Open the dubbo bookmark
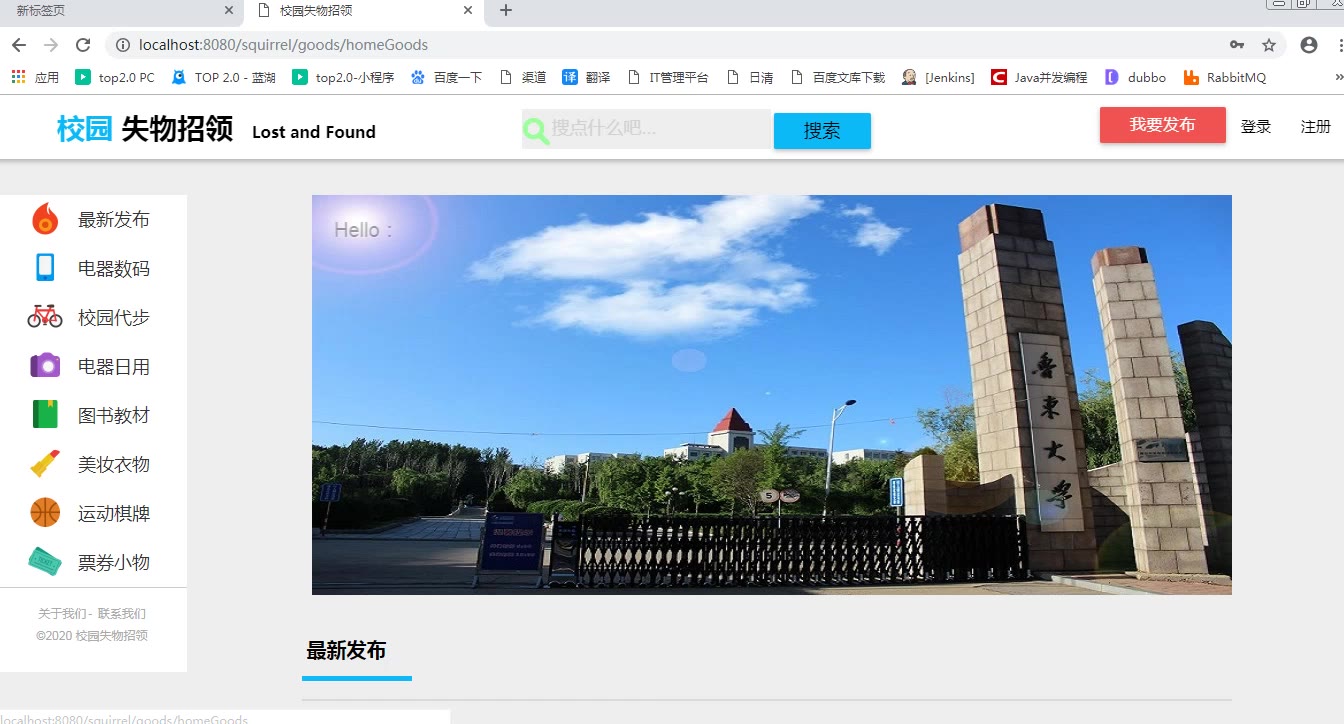 tap(1135, 77)
